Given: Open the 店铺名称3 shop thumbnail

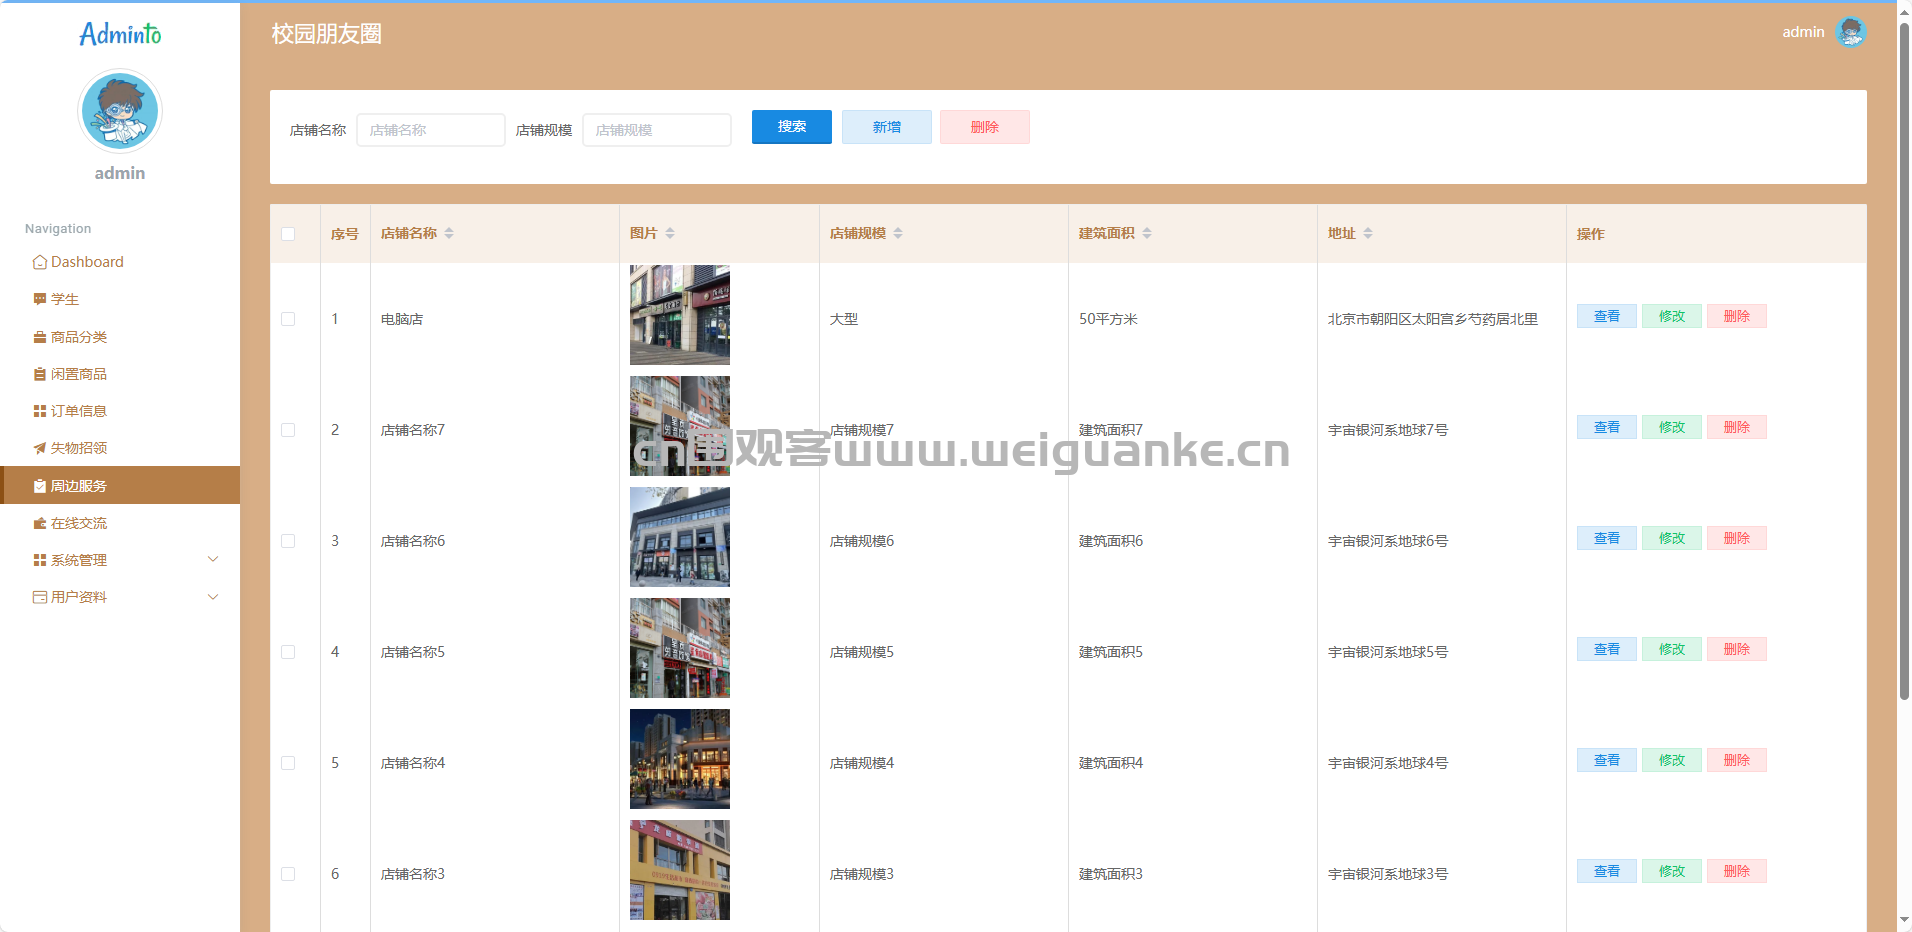Looking at the screenshot, I should pyautogui.click(x=680, y=870).
